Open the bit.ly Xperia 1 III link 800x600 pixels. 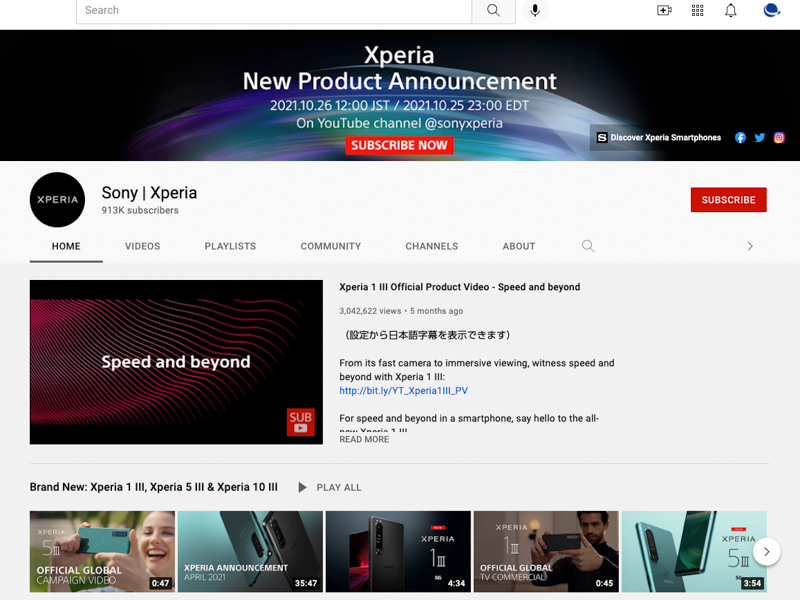[x=402, y=390]
